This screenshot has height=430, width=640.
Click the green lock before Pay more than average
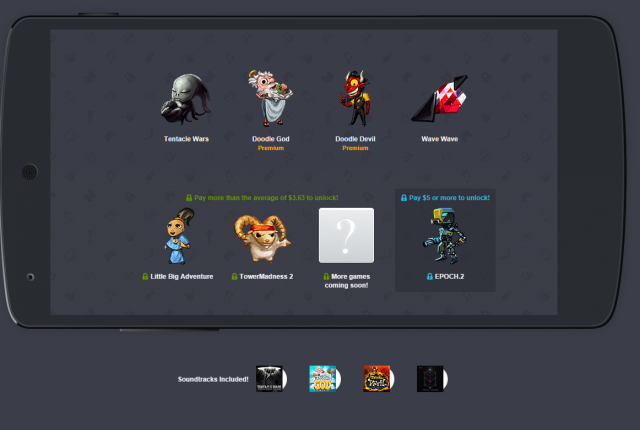click(x=189, y=197)
